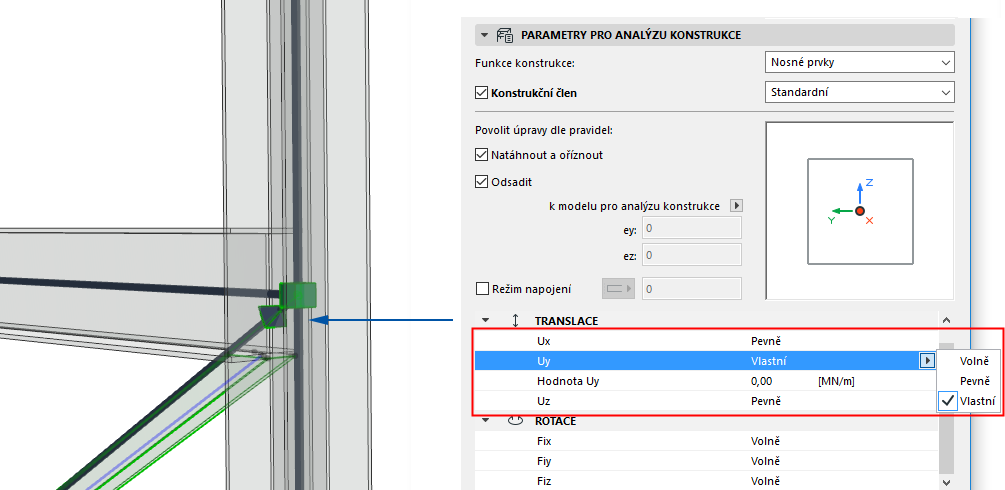Click the Pevně value in the Ux row
This screenshot has width=1005, height=490.
click(x=765, y=341)
